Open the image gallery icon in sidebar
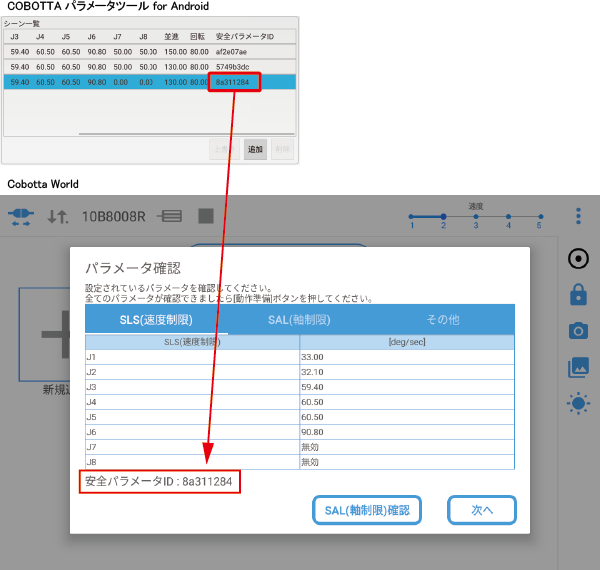 point(578,367)
